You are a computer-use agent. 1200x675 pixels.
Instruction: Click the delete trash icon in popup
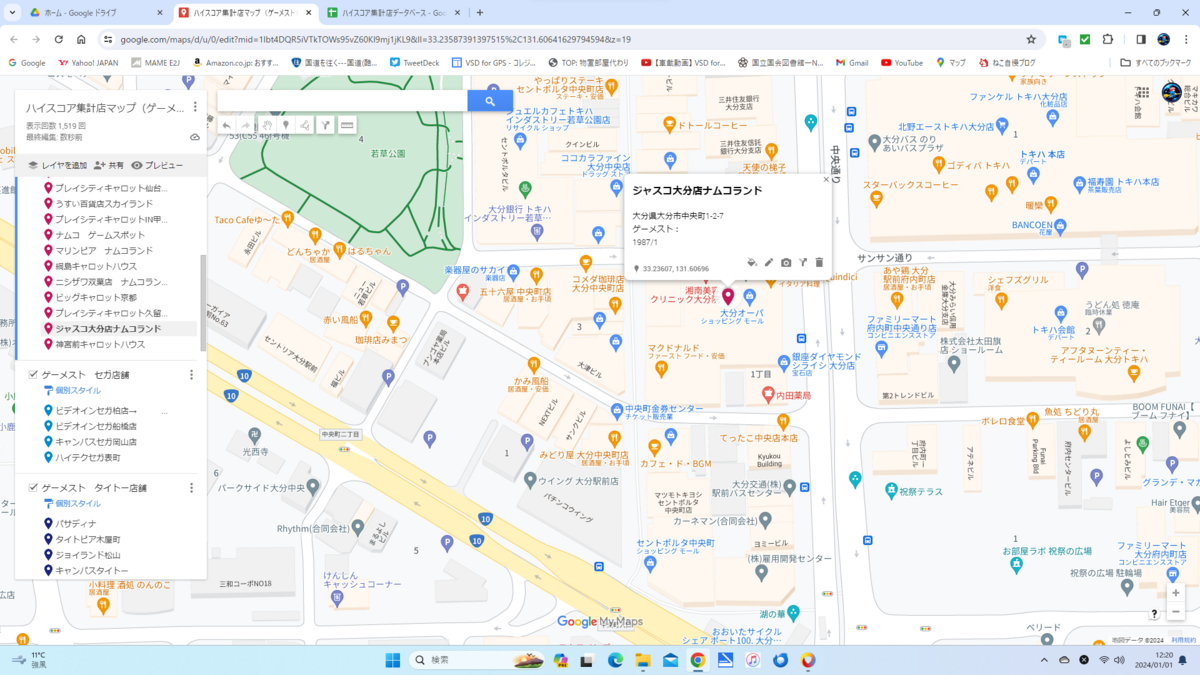[x=819, y=262]
